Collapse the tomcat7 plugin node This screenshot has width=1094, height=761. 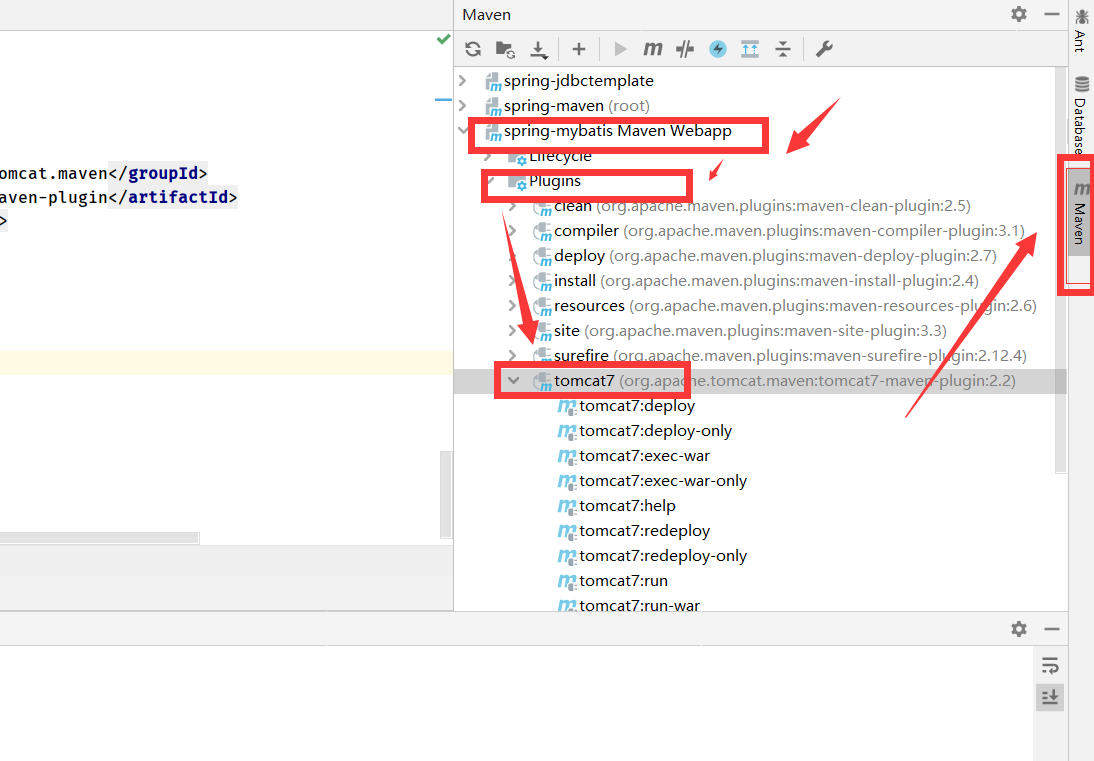[514, 381]
